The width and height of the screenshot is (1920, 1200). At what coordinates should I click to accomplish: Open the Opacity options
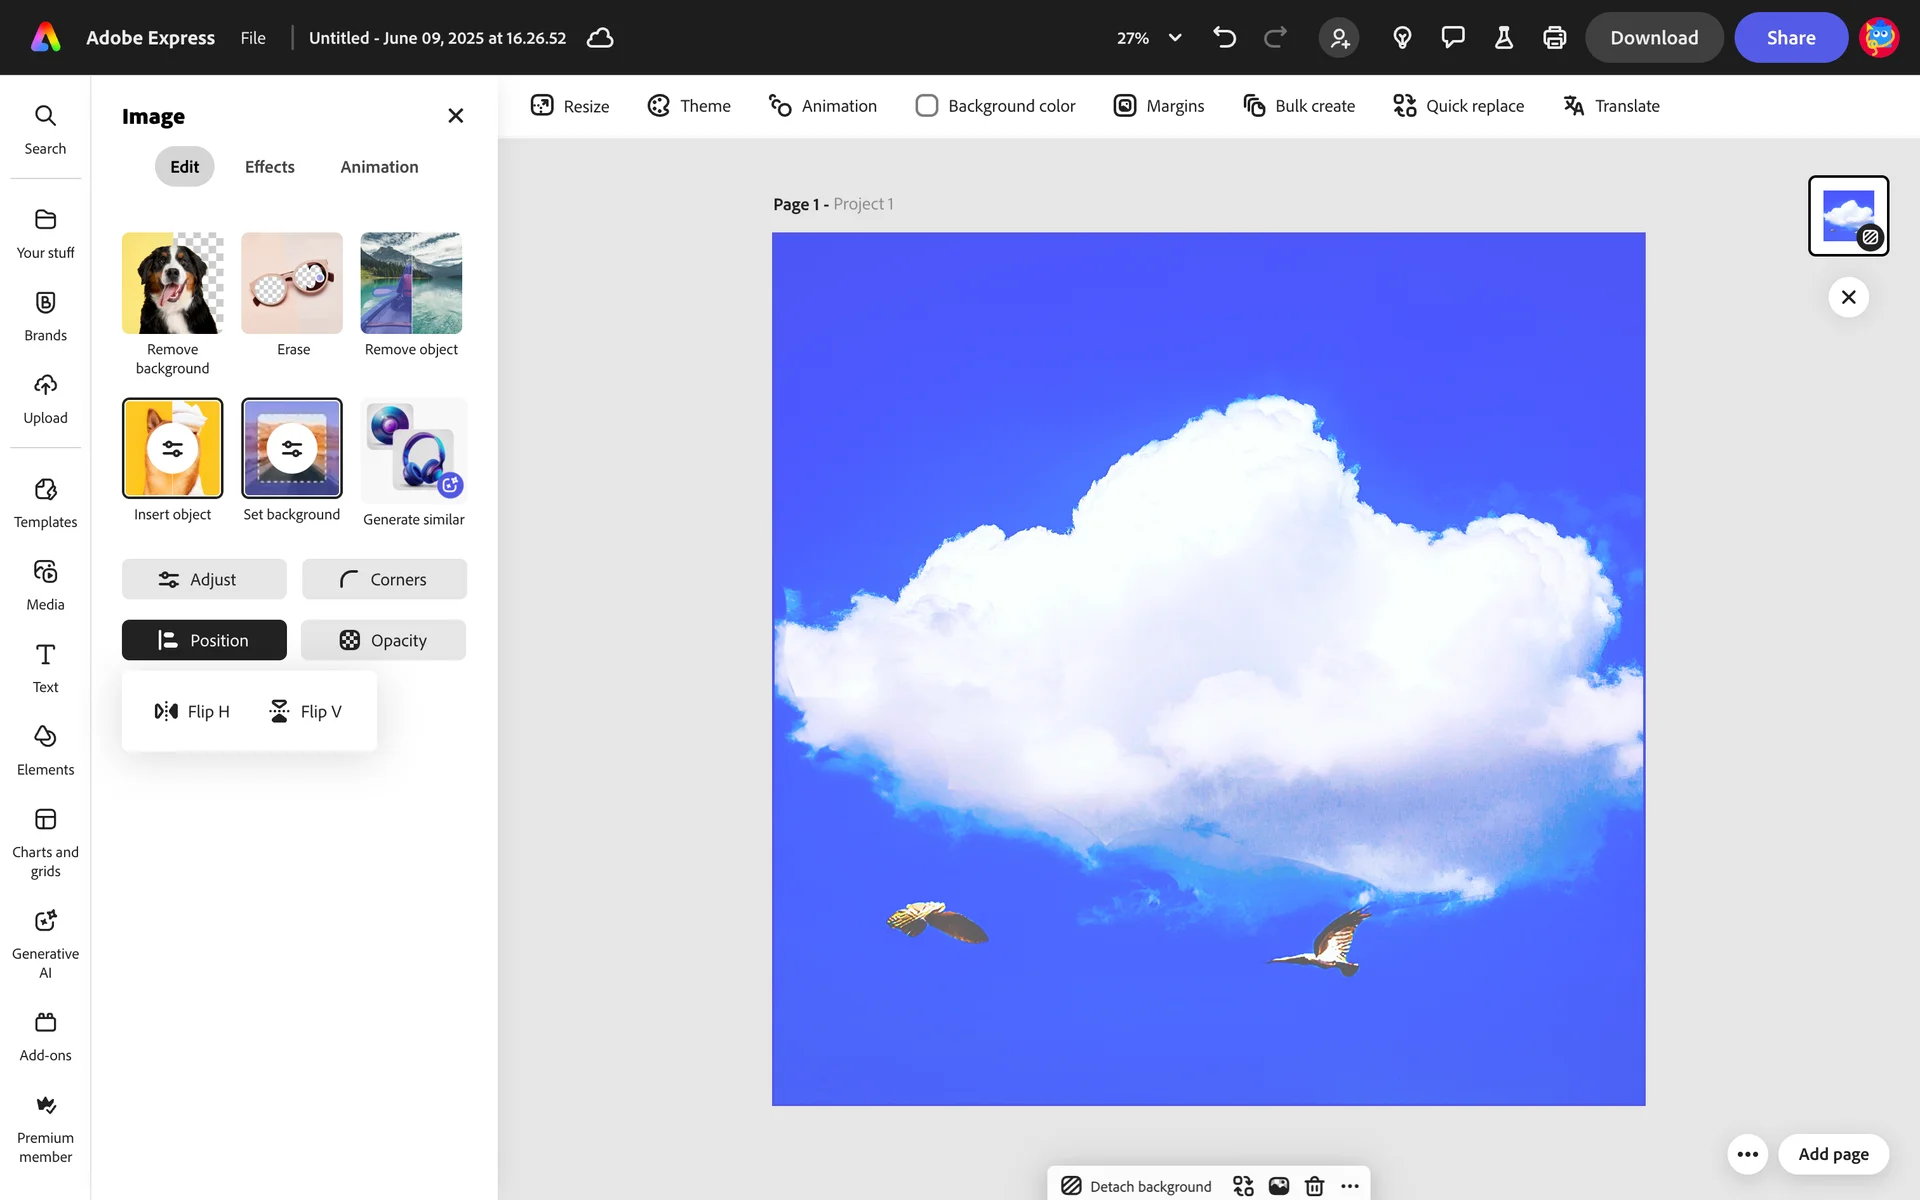[384, 640]
